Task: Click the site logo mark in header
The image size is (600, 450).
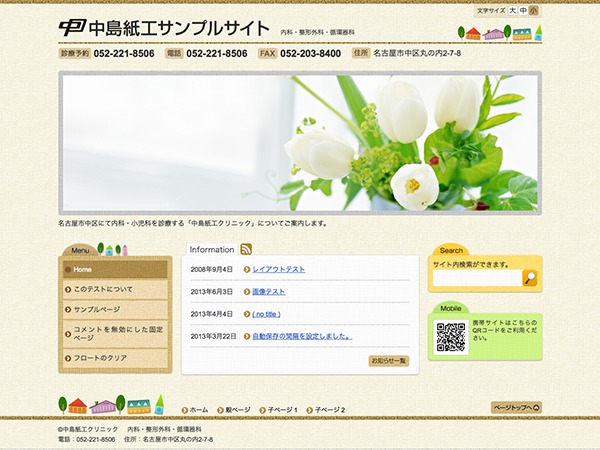Action: [72, 28]
